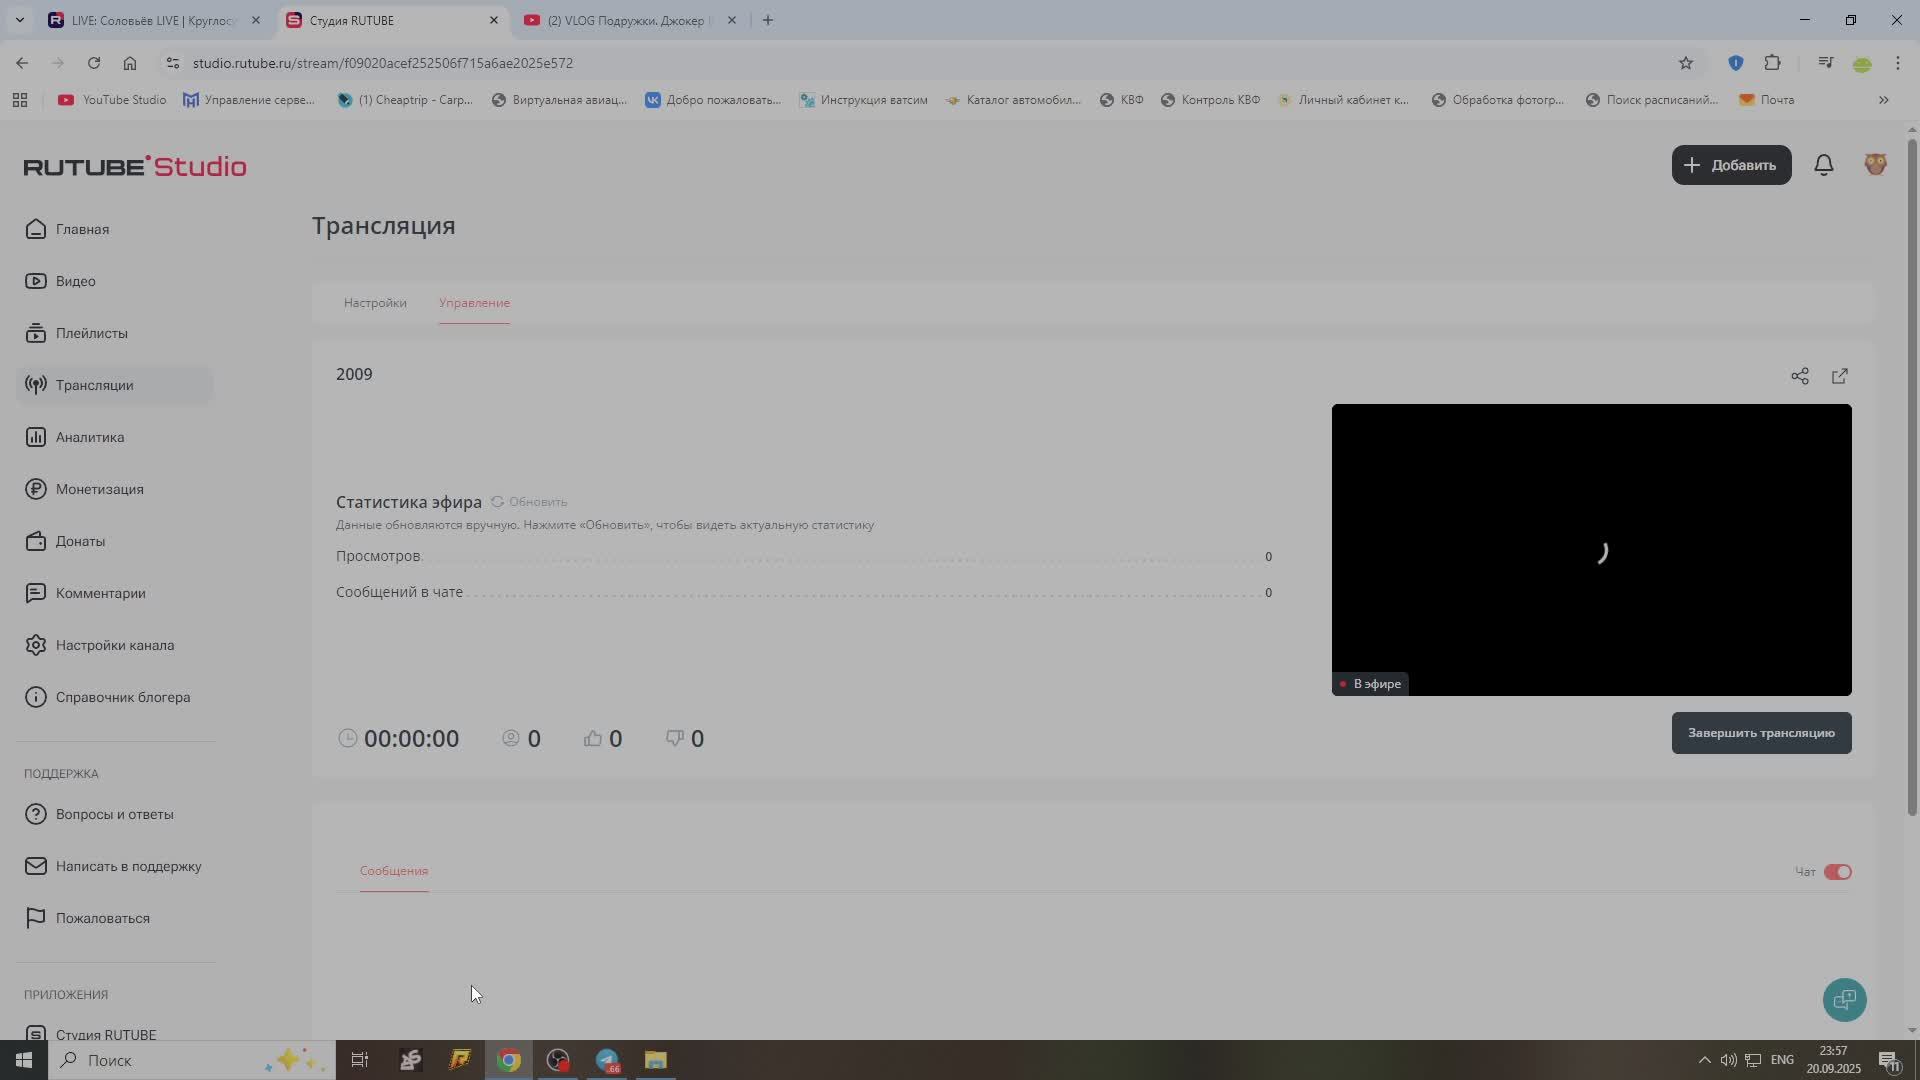Open the stream in a new window icon
Screen dimensions: 1920x1080
pyautogui.click(x=1839, y=376)
